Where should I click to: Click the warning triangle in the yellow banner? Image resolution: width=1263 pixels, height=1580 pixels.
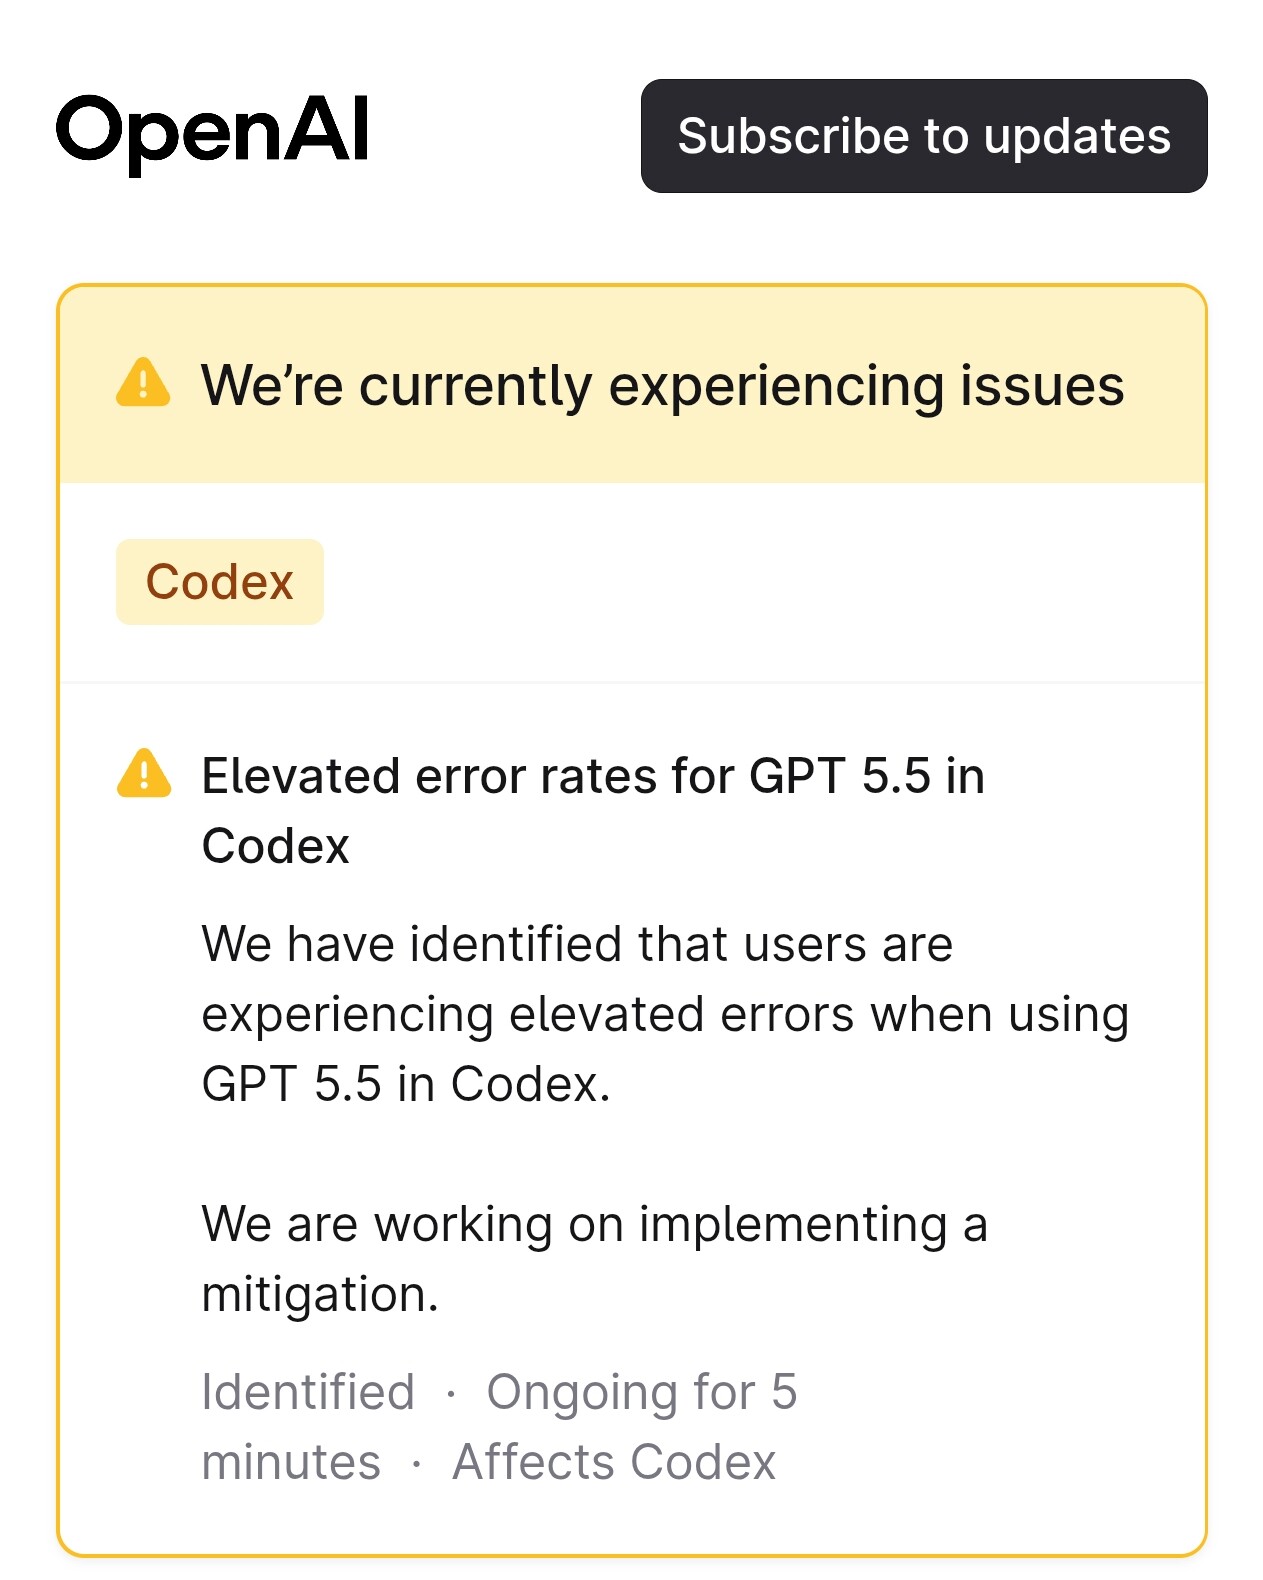(143, 383)
